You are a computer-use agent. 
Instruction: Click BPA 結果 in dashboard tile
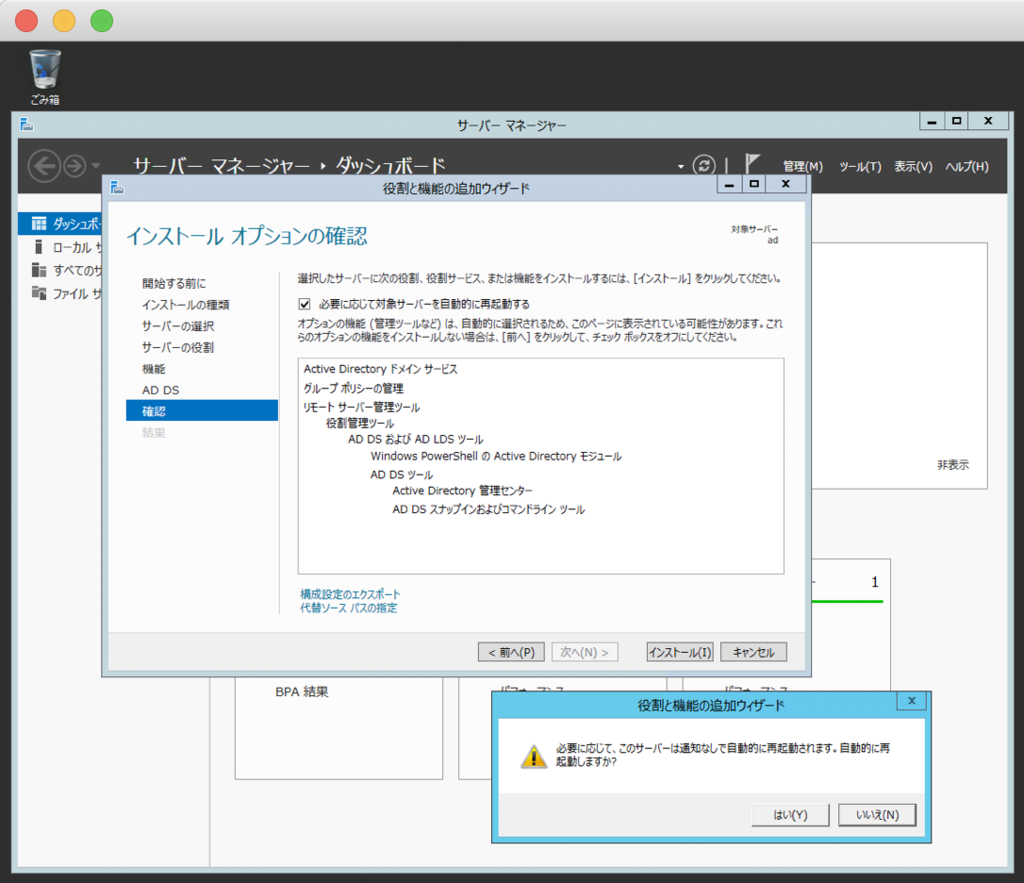coord(302,692)
